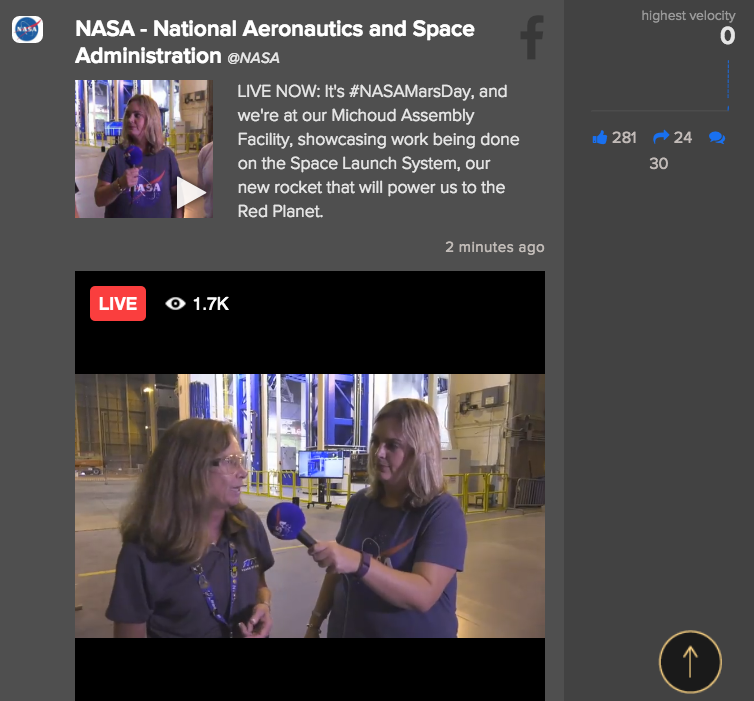Click the share arrow icon

pyautogui.click(x=661, y=137)
